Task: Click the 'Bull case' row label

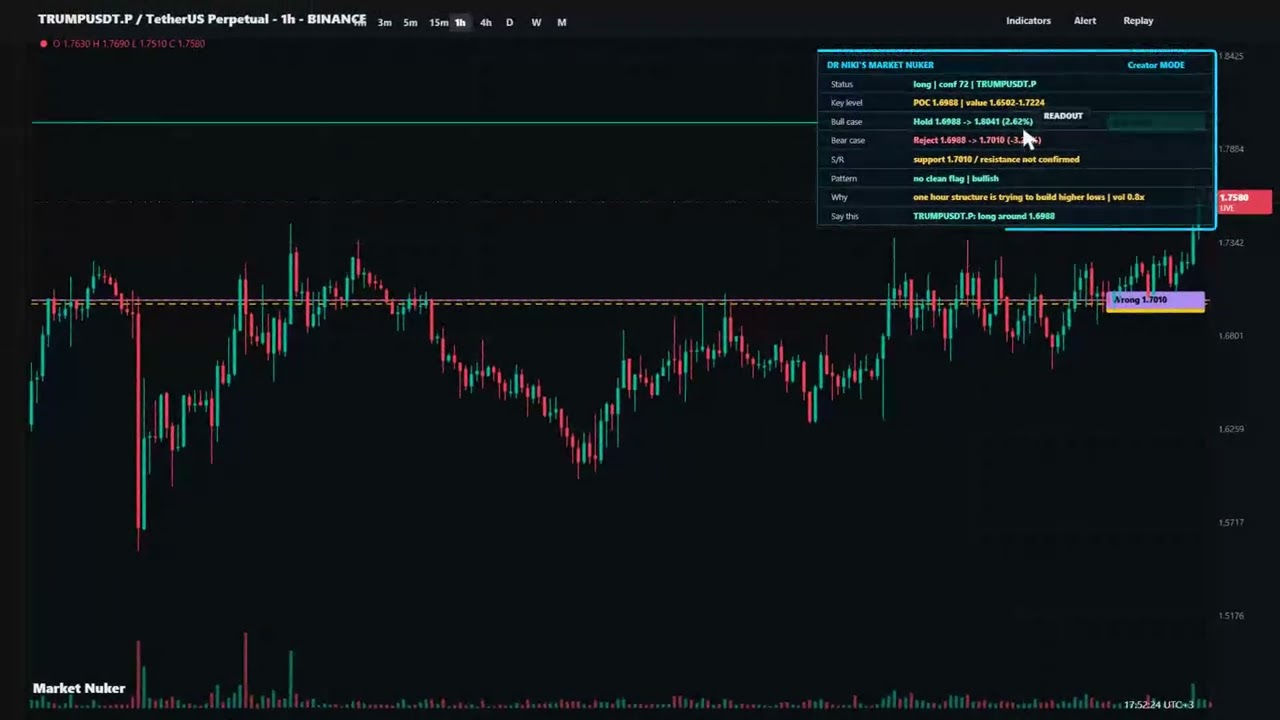Action: (x=846, y=121)
